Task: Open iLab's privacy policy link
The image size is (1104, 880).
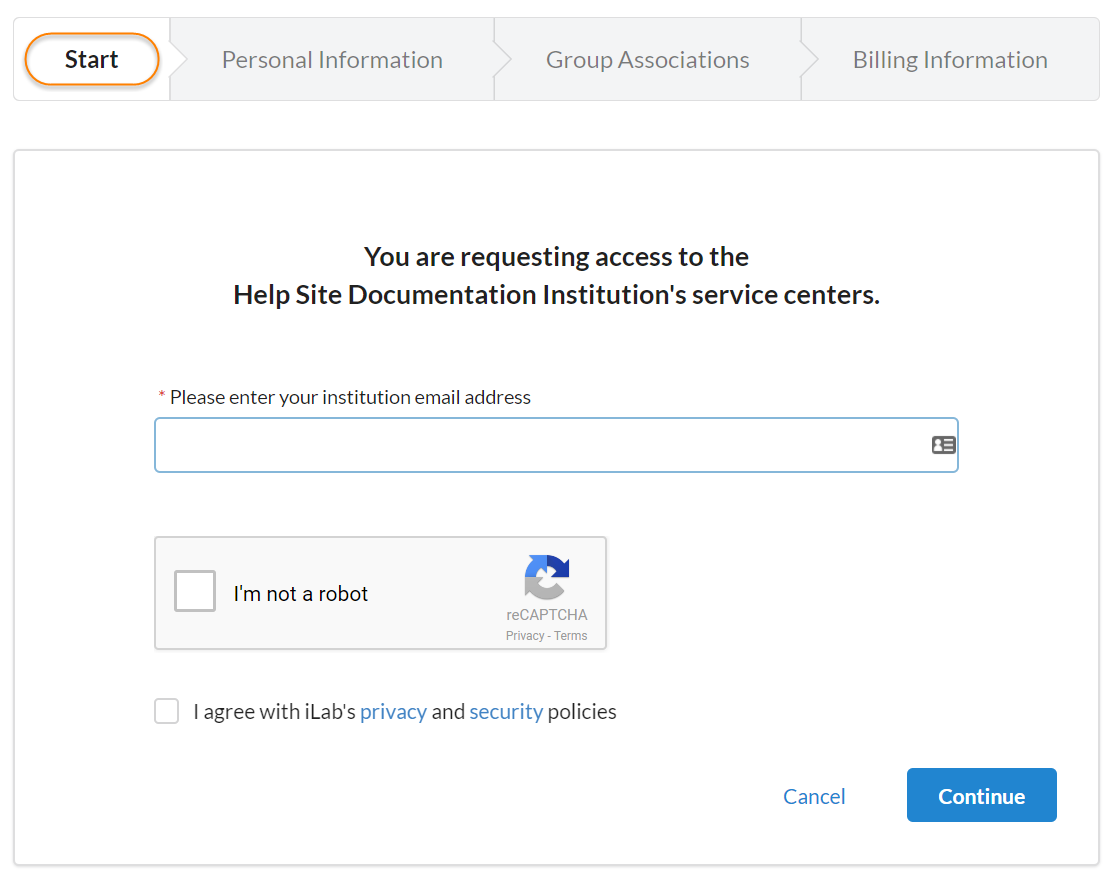Action: click(x=393, y=712)
